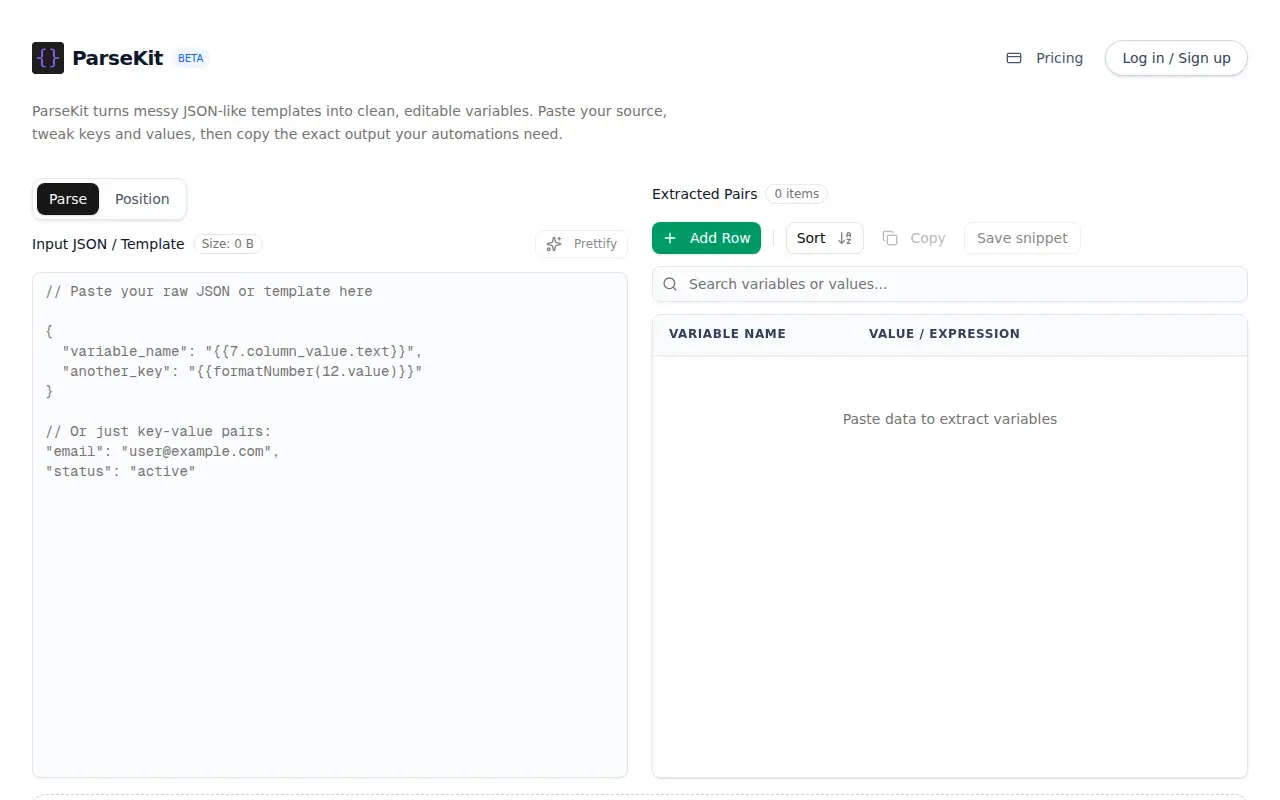Click the search magnifier icon
The width and height of the screenshot is (1280, 800).
(x=671, y=284)
